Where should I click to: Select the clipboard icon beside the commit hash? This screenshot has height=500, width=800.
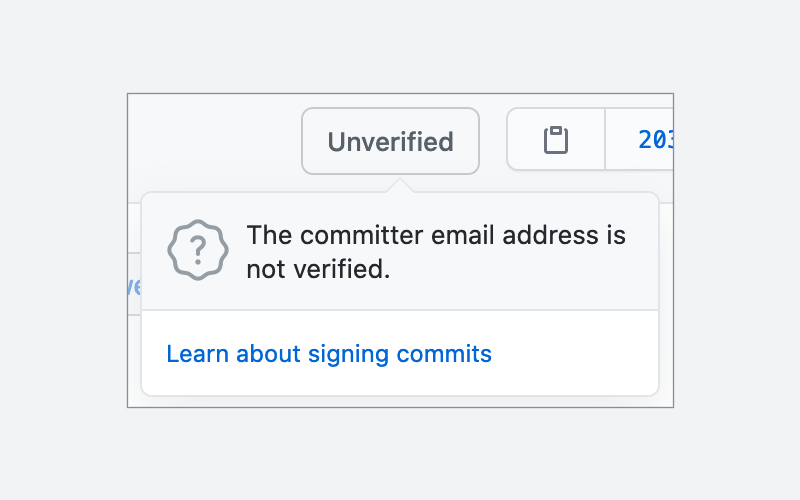(x=556, y=139)
